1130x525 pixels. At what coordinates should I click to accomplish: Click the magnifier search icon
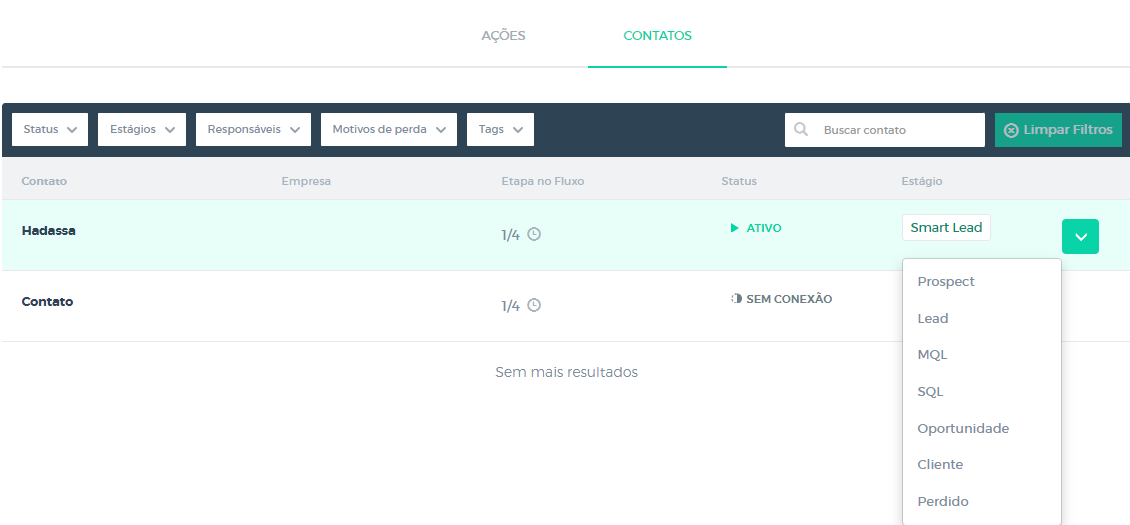[x=801, y=129]
